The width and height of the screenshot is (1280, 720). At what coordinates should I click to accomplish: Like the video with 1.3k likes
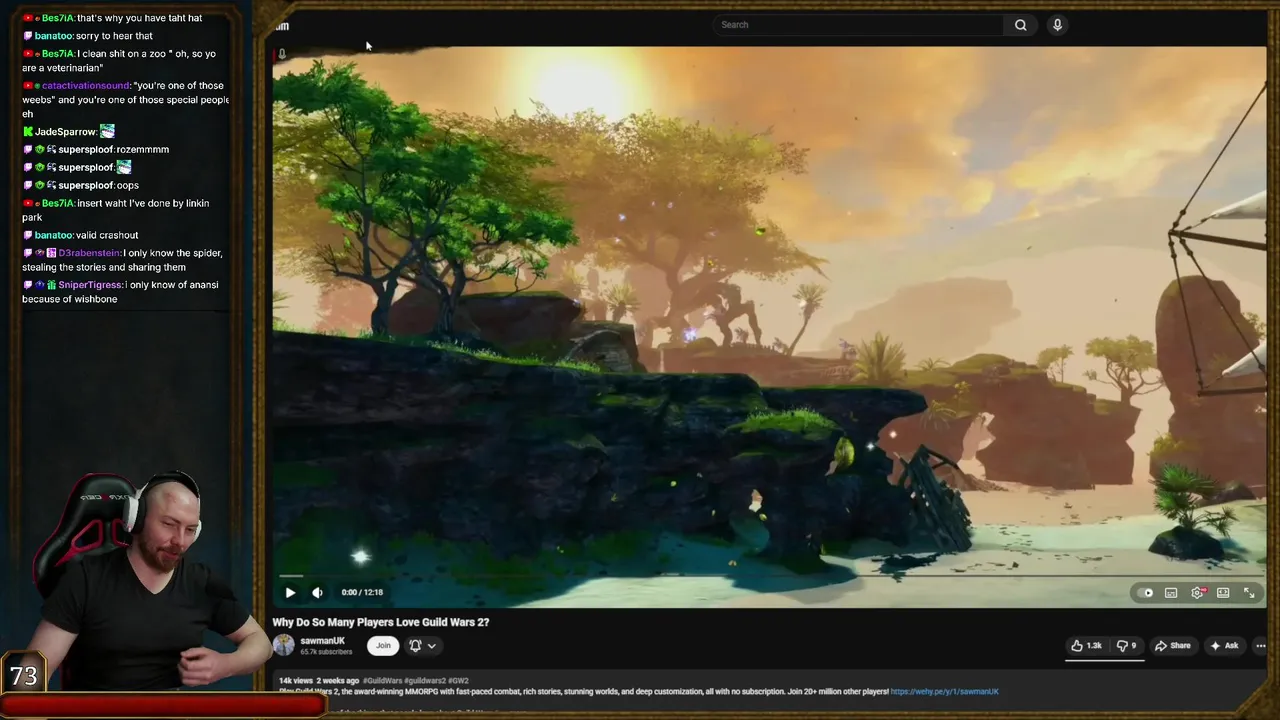pos(1086,646)
